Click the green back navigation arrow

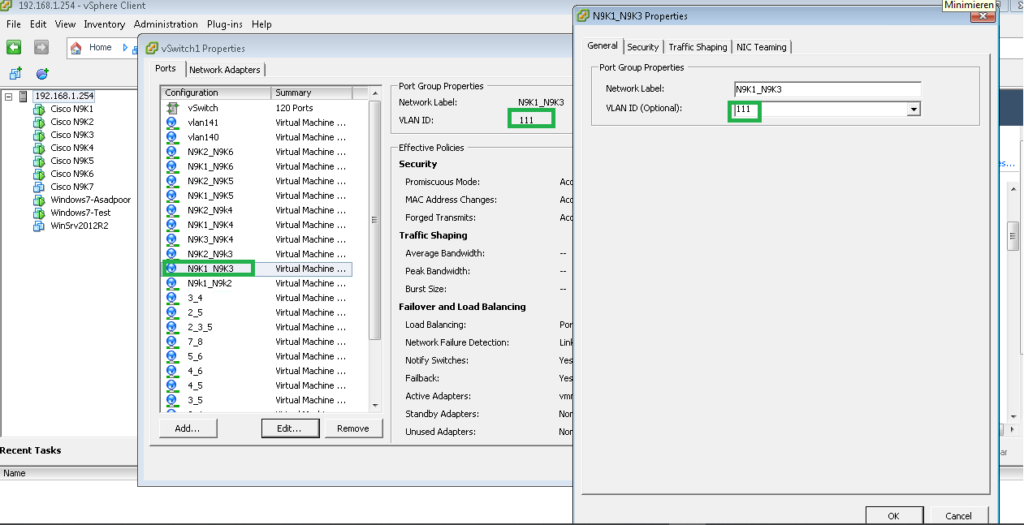(x=14, y=48)
